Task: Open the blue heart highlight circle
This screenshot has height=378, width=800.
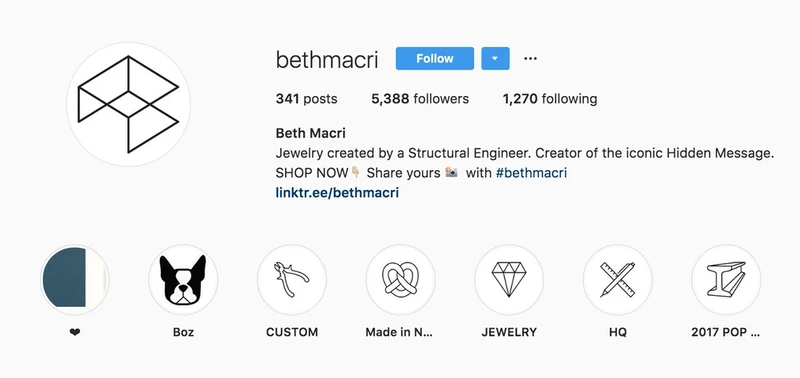Action: [75, 280]
